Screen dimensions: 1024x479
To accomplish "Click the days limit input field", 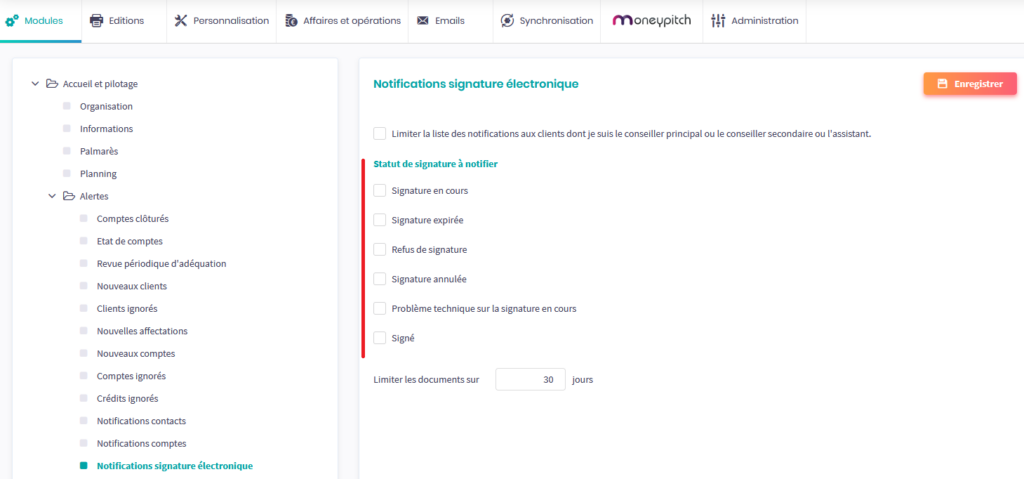I will 530,380.
